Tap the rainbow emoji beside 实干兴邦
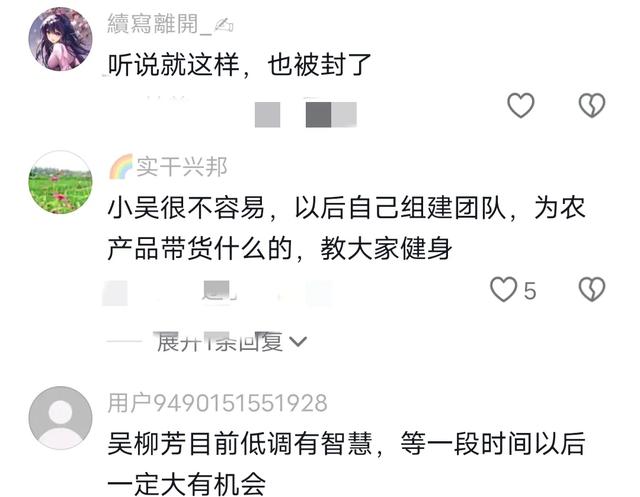This screenshot has height=497, width=640. (121, 166)
